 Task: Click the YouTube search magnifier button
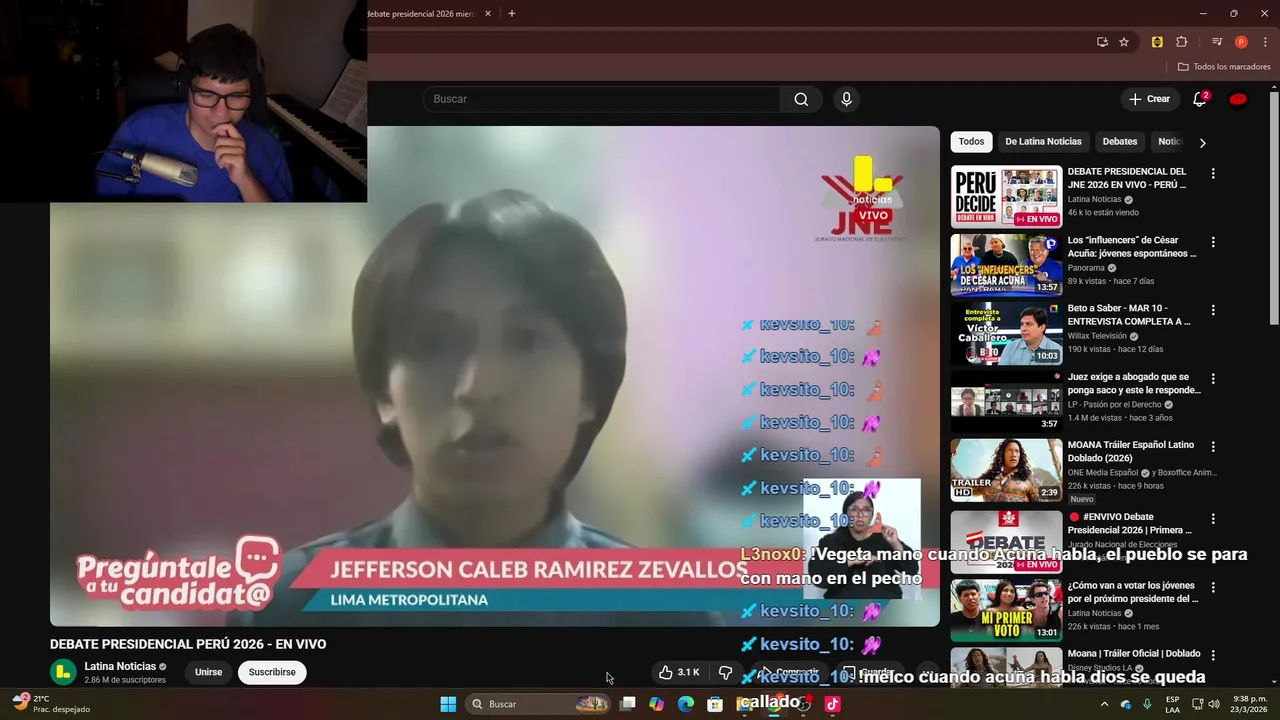pyautogui.click(x=801, y=99)
